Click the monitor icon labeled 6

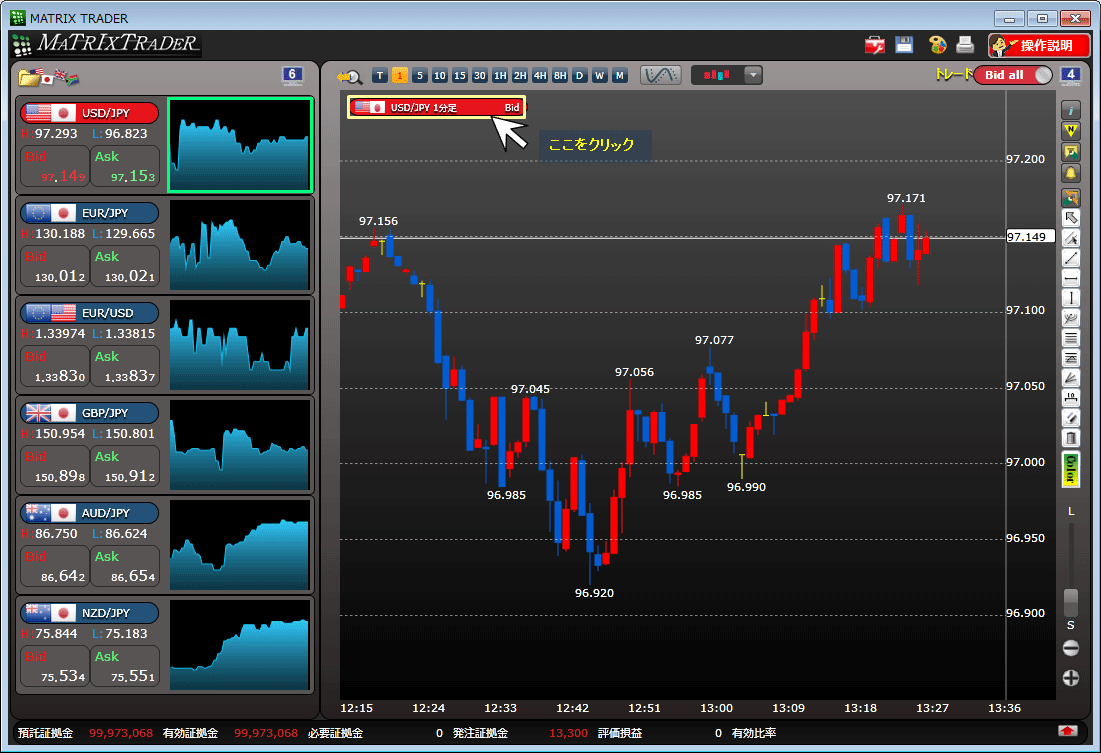(x=292, y=75)
